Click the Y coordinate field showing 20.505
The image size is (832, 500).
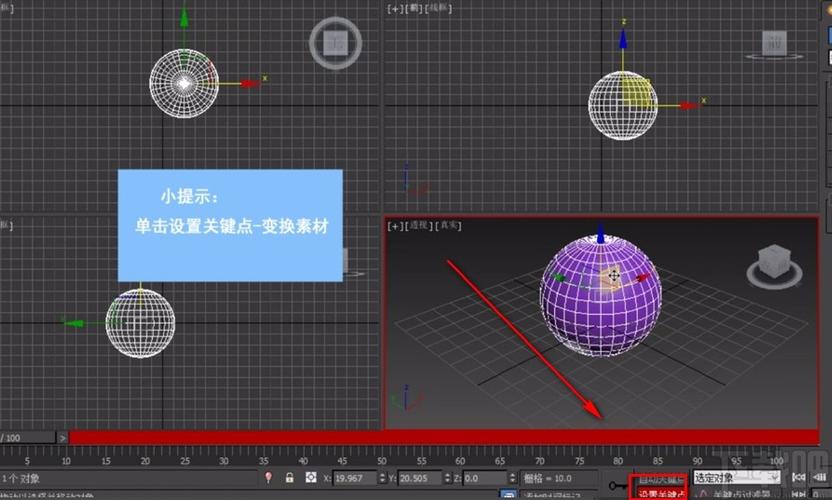coord(419,478)
